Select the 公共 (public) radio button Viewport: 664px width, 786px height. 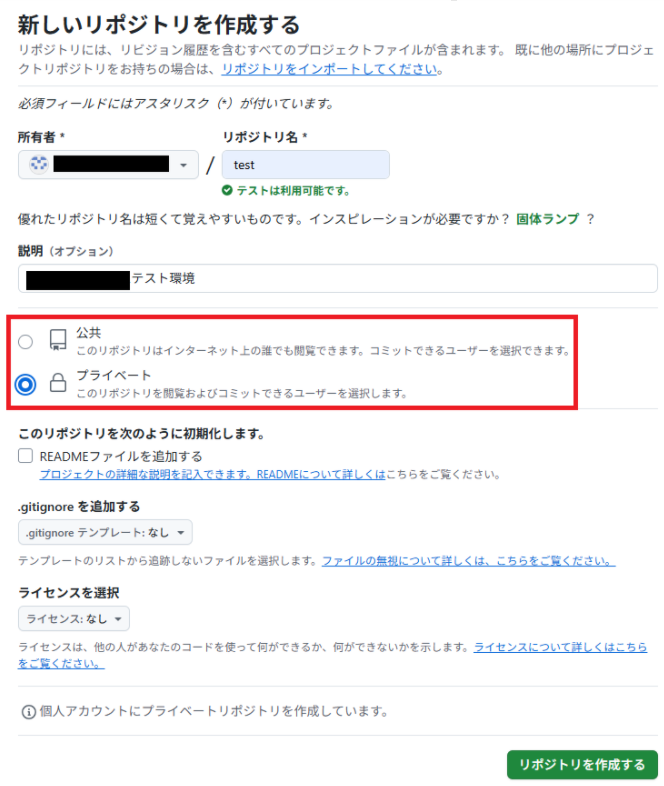(x=26, y=342)
